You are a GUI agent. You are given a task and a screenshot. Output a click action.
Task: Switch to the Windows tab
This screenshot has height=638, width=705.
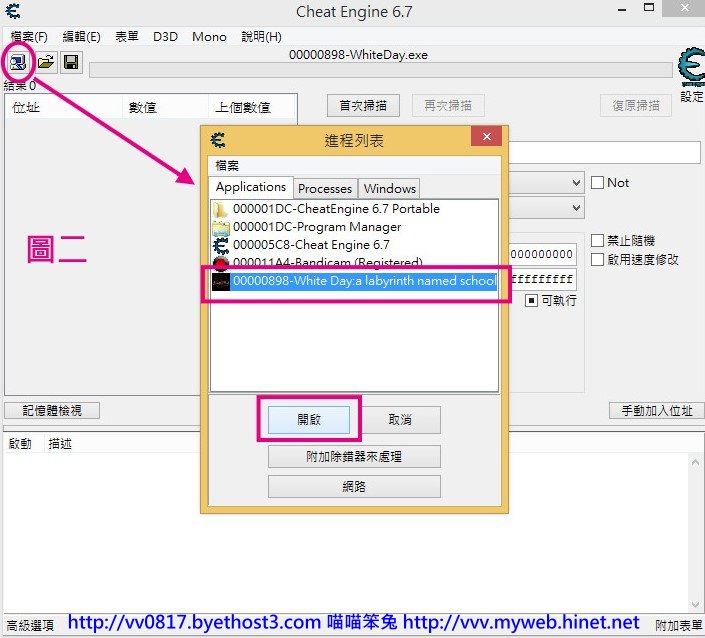[390, 188]
